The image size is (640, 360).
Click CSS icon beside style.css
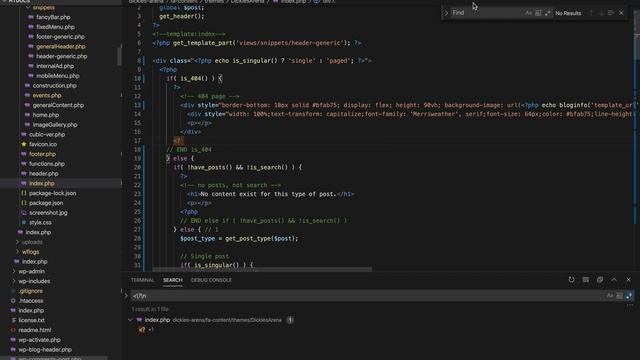point(24,222)
